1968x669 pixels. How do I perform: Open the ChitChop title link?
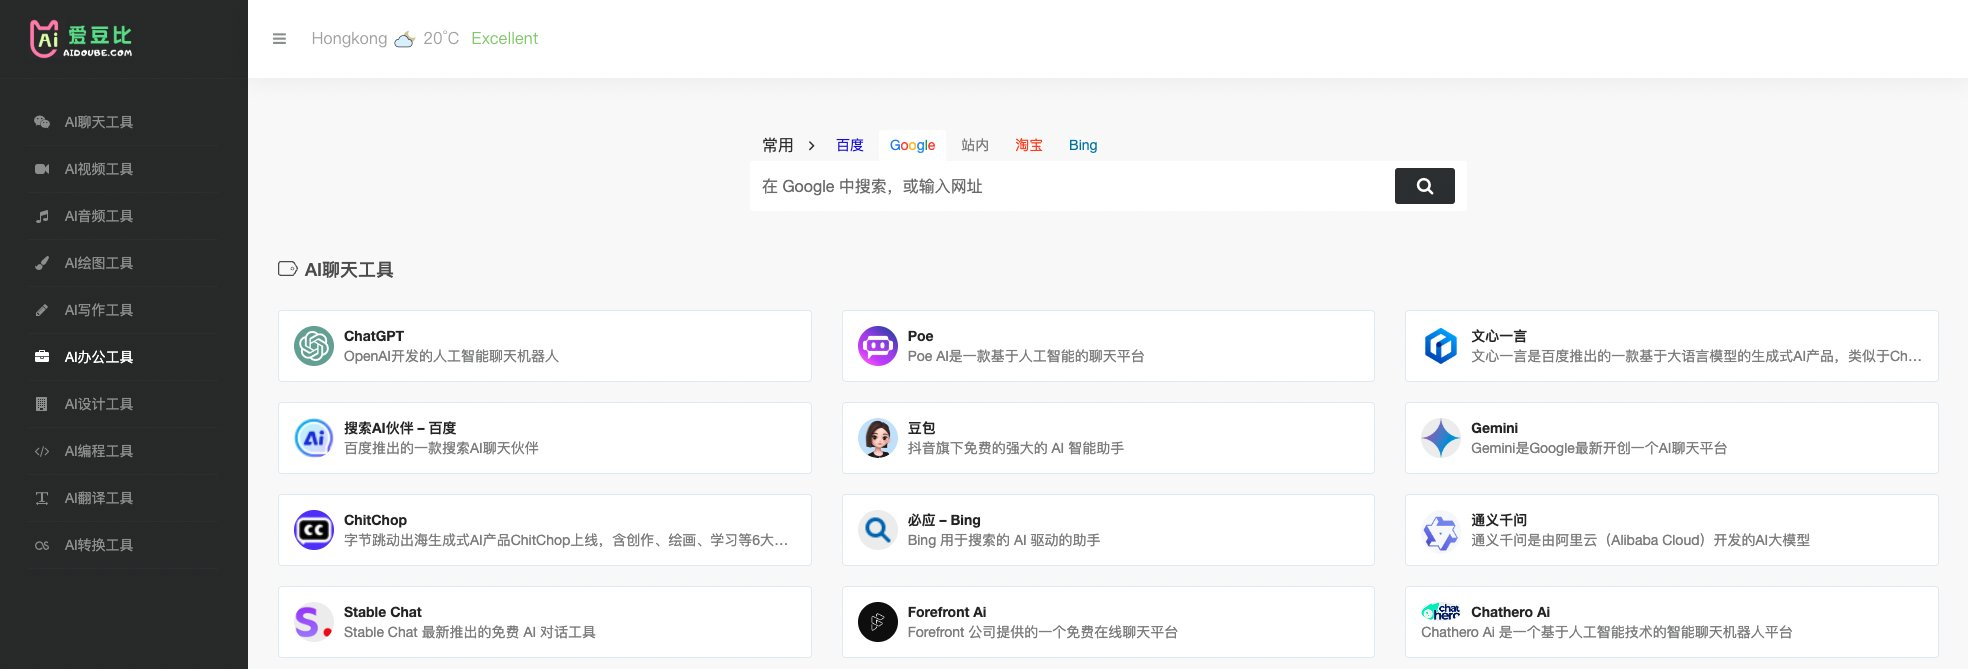tap(375, 520)
